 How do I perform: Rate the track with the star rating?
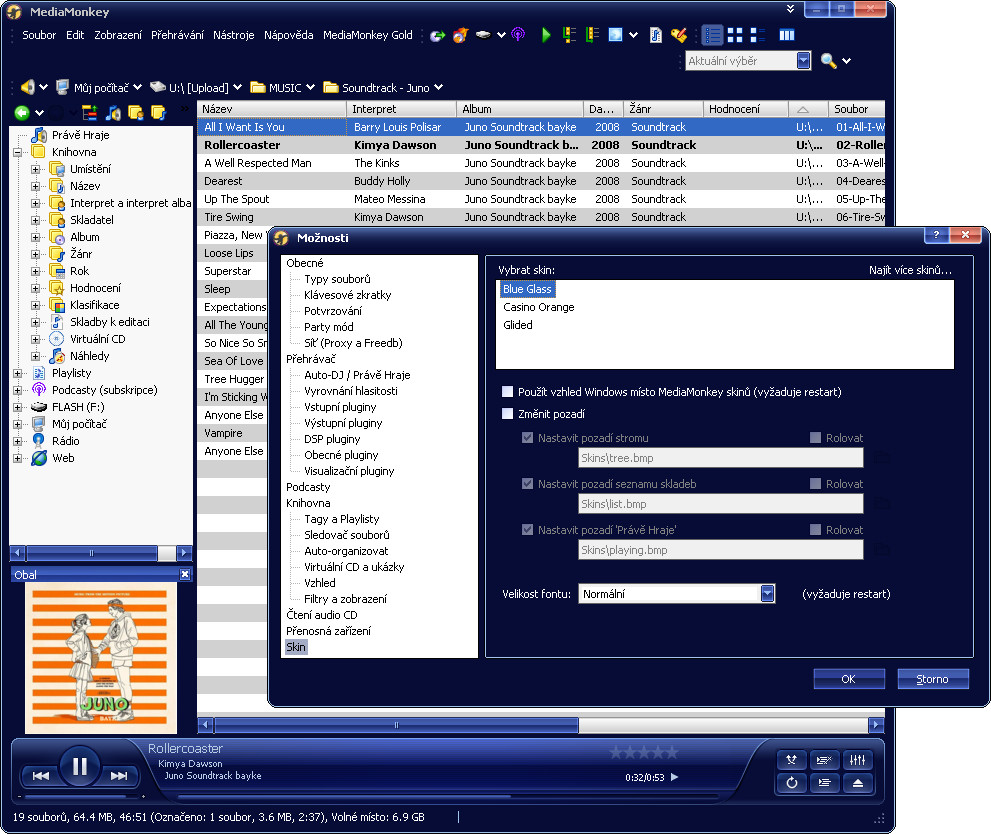643,752
